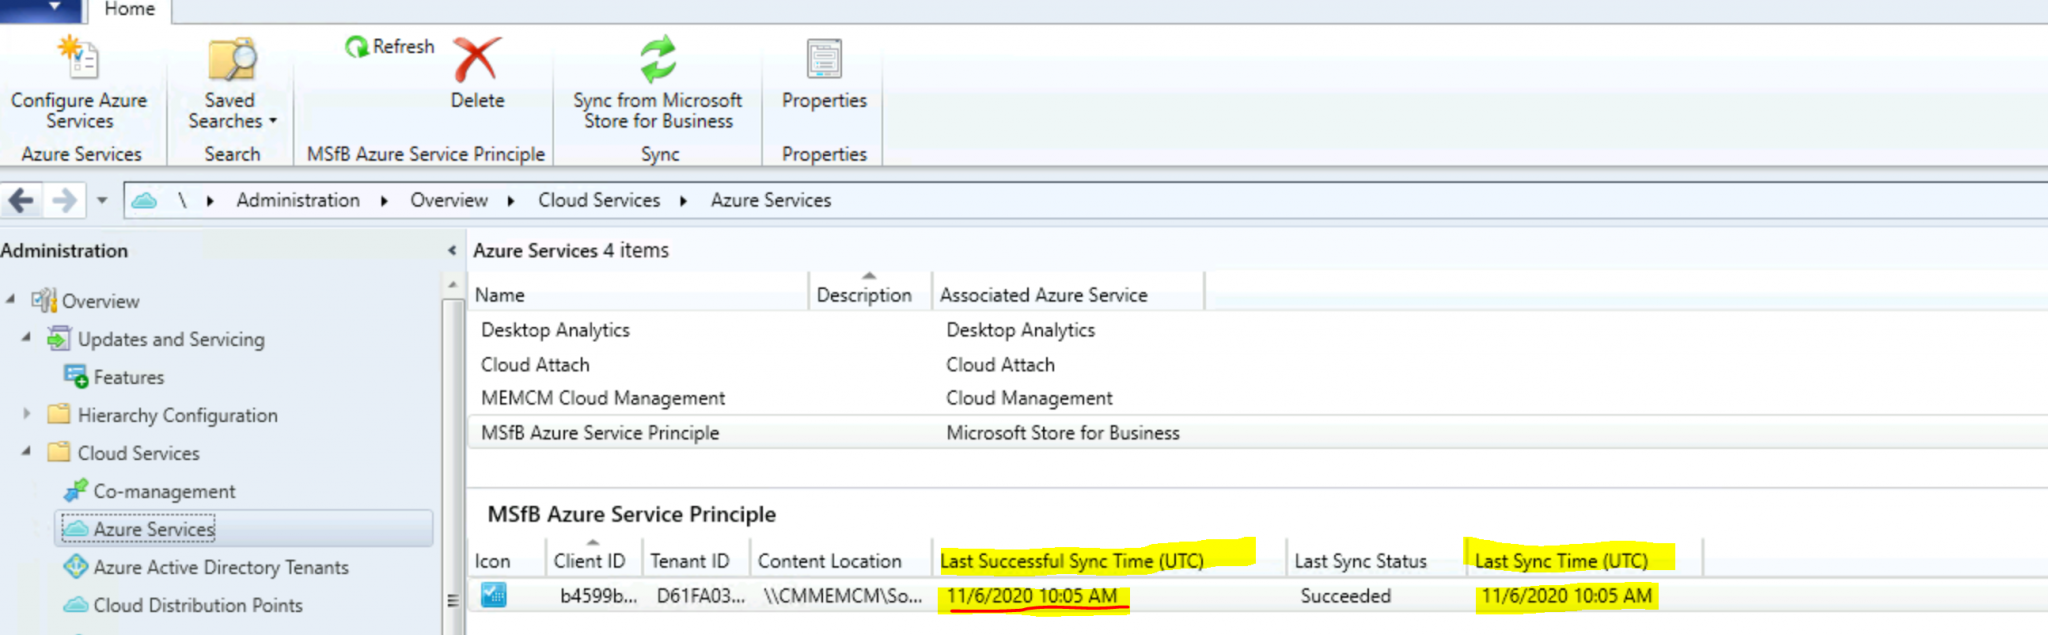The image size is (2048, 635).
Task: Click the Back navigation arrow
Action: [x=21, y=201]
